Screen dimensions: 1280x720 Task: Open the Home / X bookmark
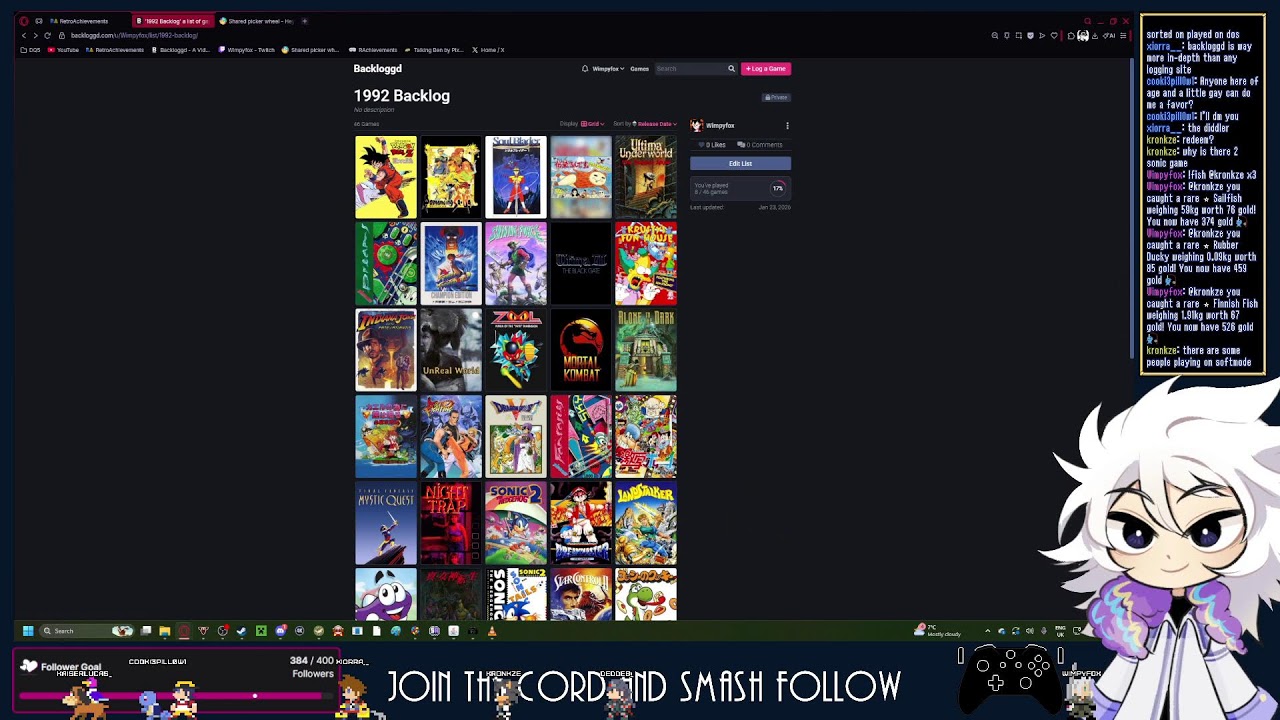click(x=488, y=50)
